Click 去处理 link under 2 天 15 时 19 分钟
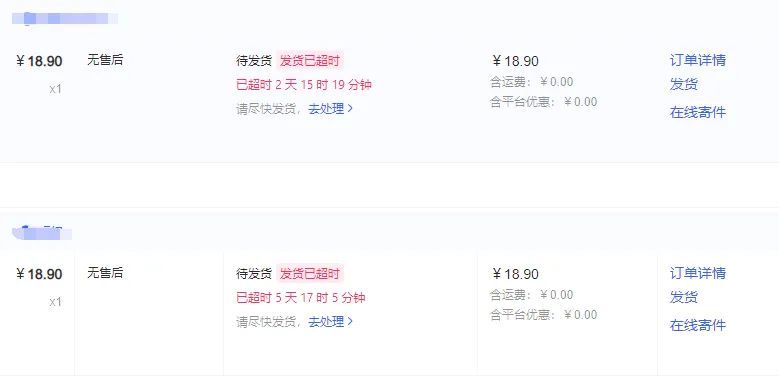The width and height of the screenshot is (779, 382). point(326,109)
